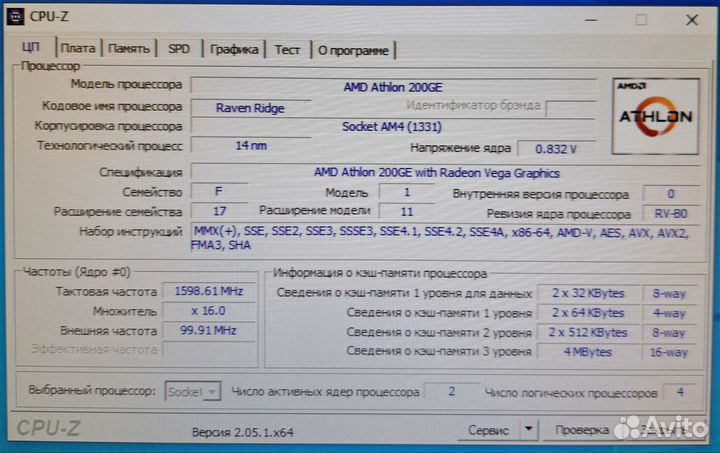Click the Семейство value F
The height and width of the screenshot is (453, 720).
pos(219,191)
